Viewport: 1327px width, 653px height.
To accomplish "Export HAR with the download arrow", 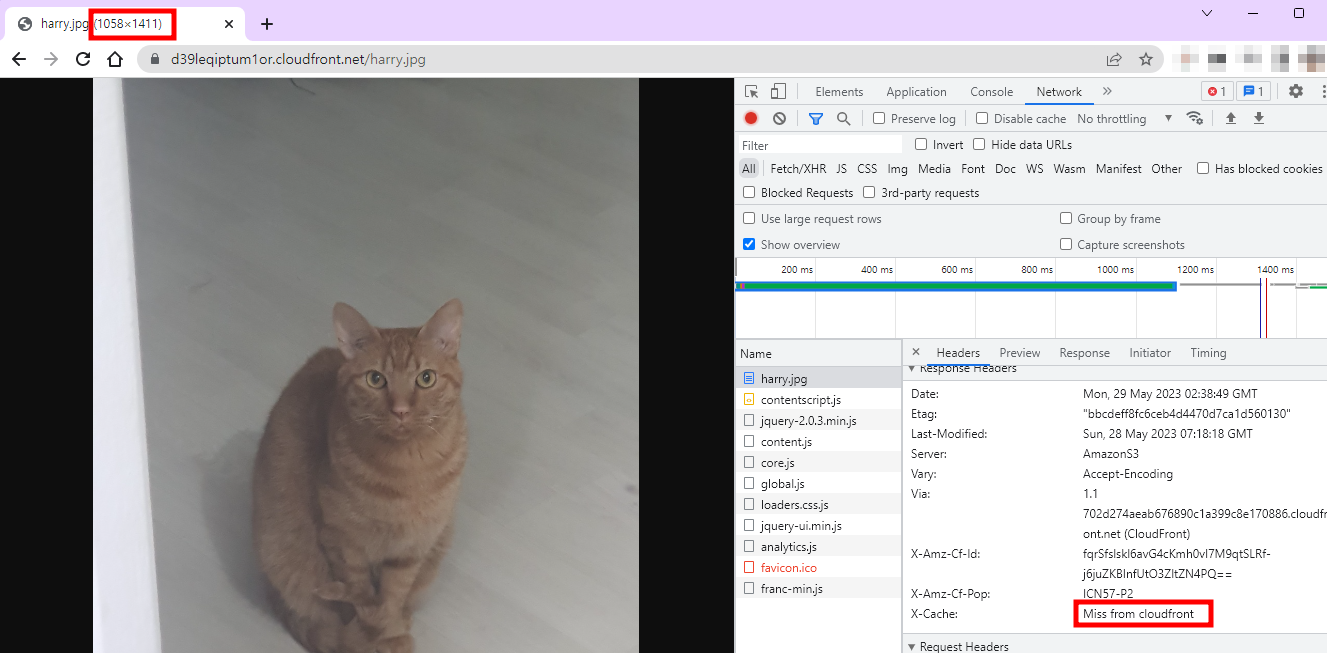I will pos(1259,118).
